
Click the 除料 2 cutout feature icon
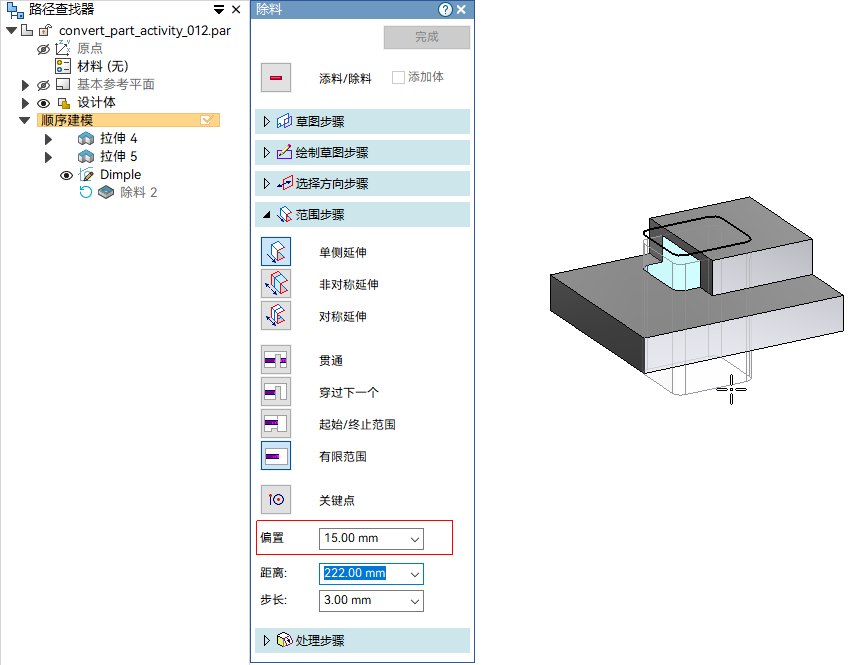click(x=106, y=192)
